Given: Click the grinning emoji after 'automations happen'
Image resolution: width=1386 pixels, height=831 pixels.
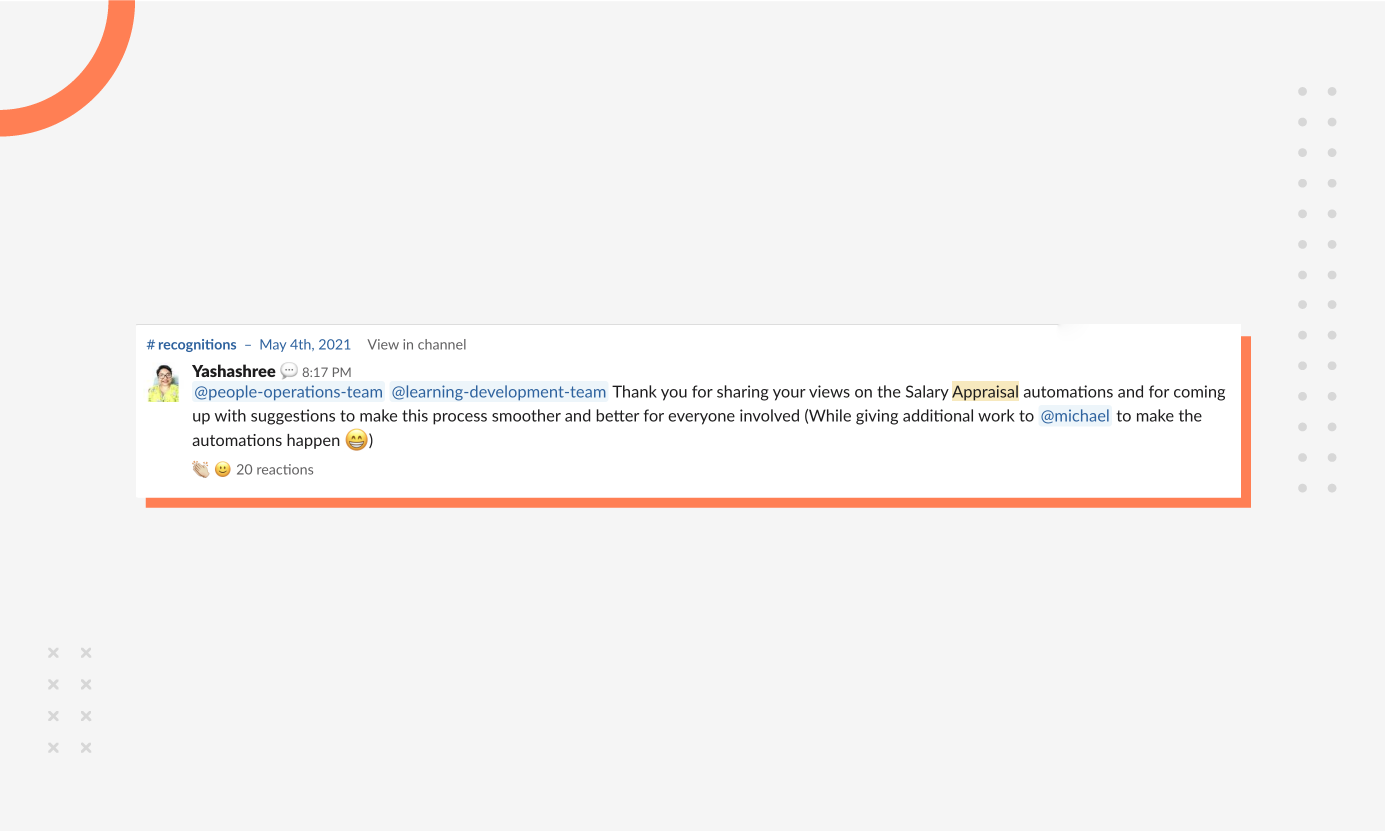Looking at the screenshot, I should 356,440.
